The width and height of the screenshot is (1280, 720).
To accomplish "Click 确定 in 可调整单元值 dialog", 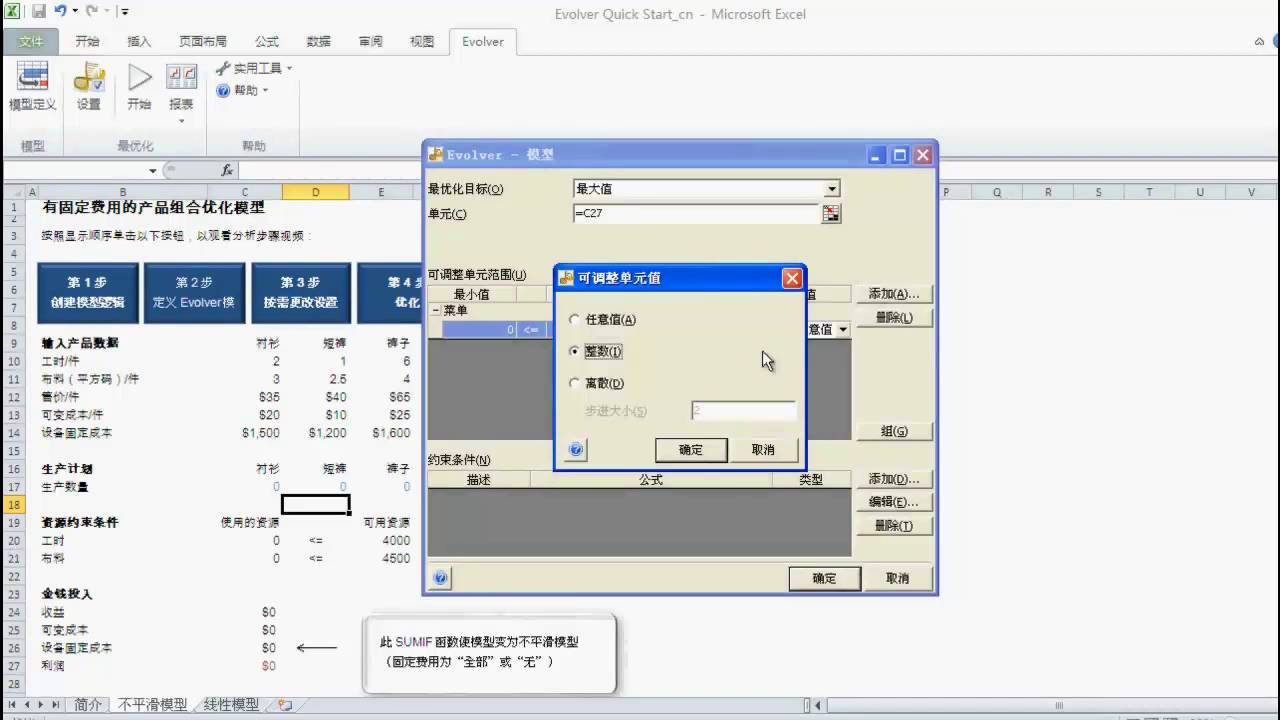I will (x=691, y=450).
